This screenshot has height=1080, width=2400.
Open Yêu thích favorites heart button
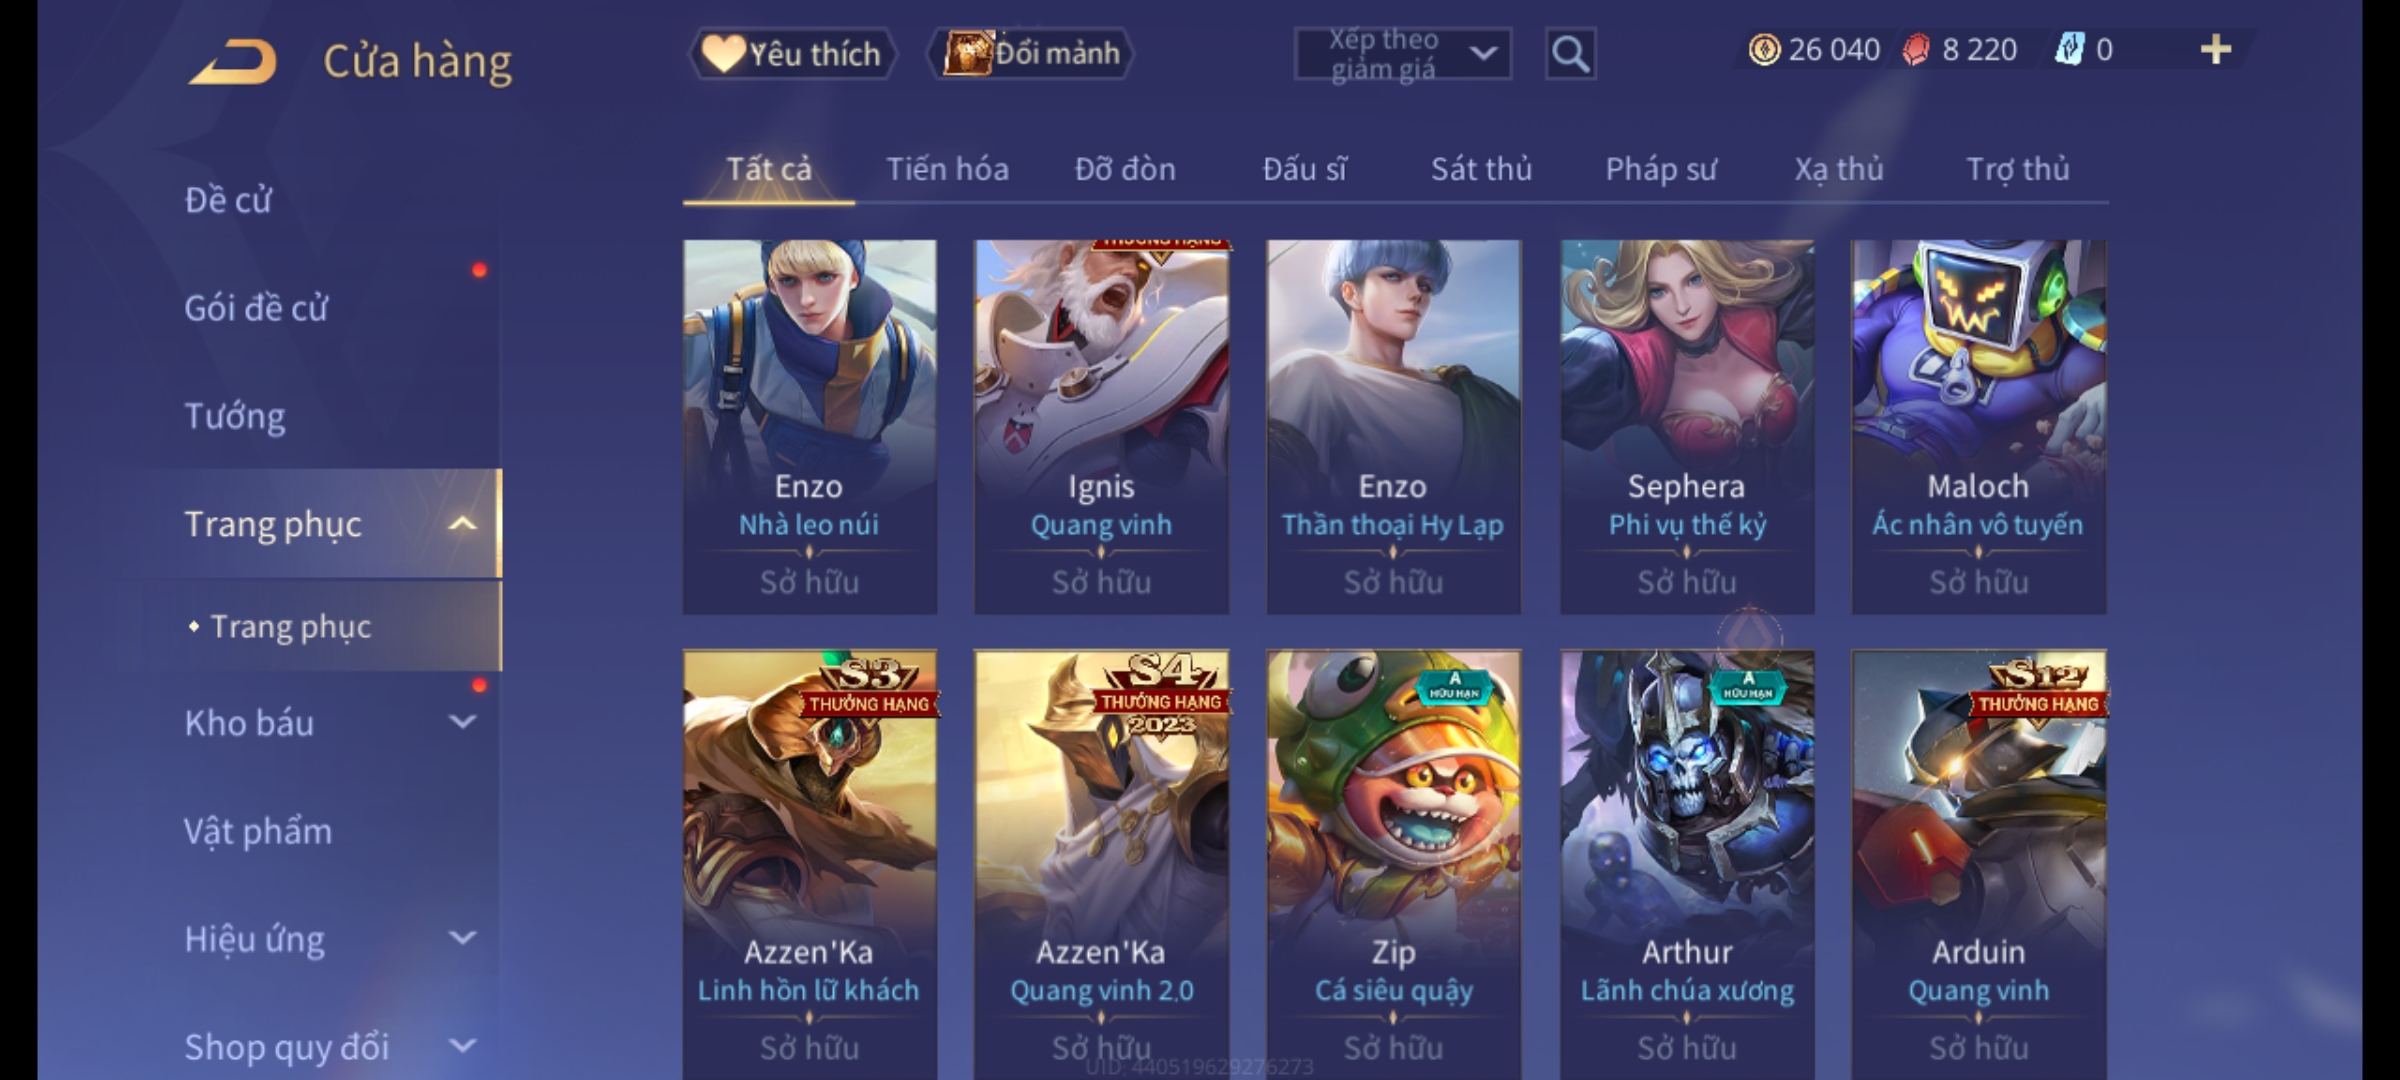click(791, 53)
